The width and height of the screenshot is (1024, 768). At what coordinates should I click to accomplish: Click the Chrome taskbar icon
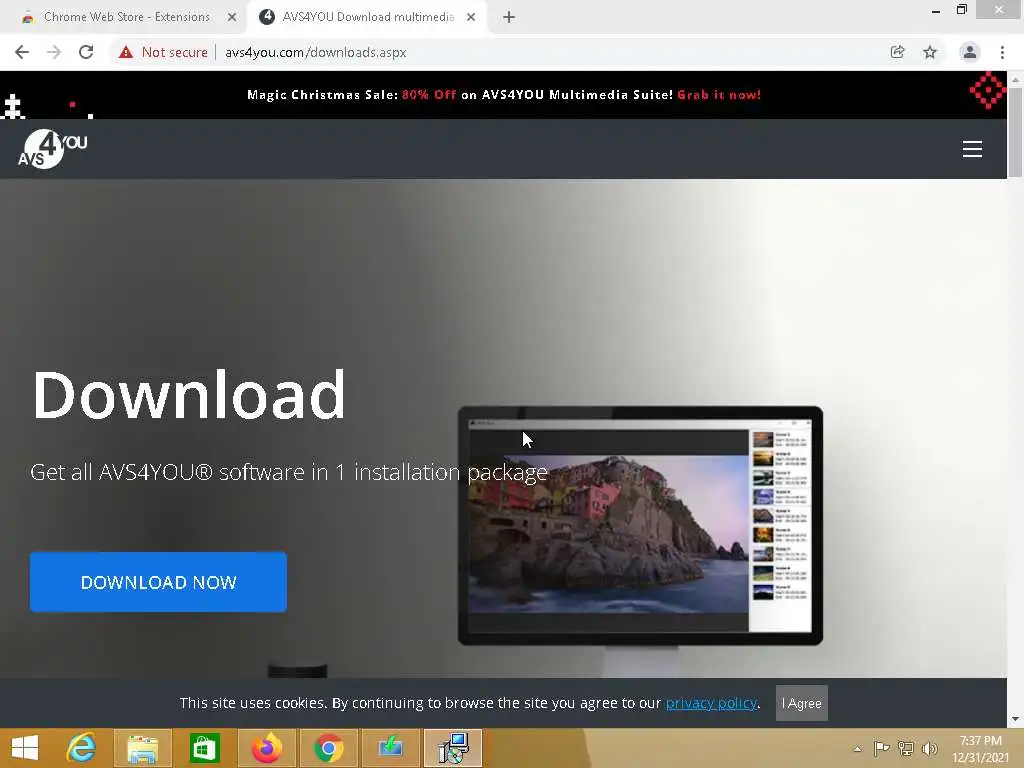pos(328,748)
